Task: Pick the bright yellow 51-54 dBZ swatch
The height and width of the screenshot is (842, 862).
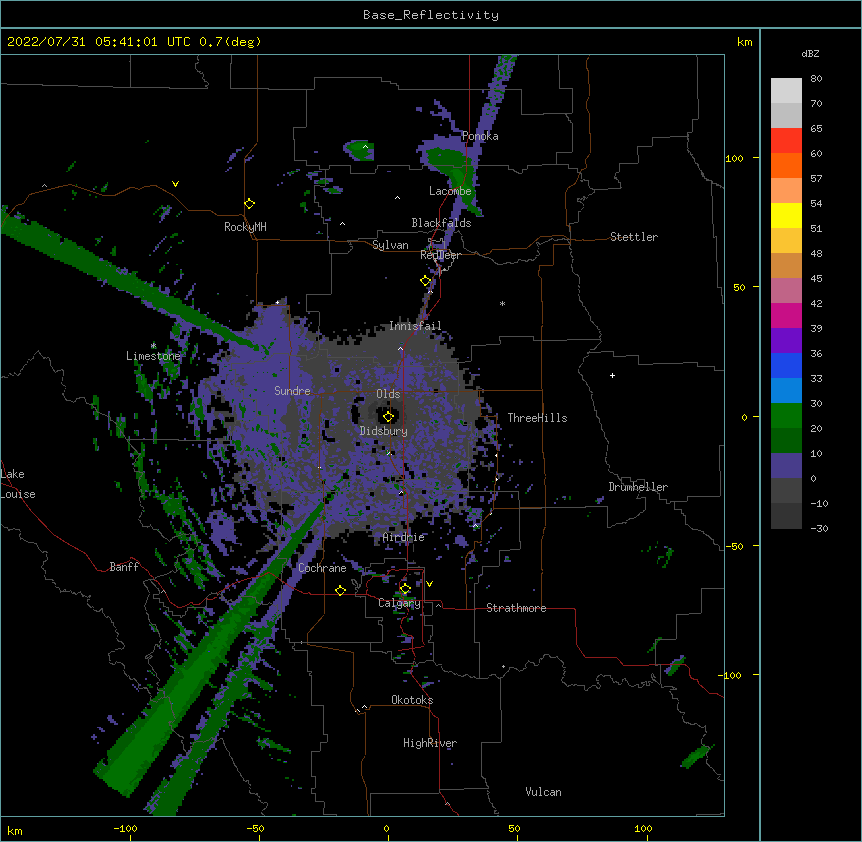Action: (786, 216)
